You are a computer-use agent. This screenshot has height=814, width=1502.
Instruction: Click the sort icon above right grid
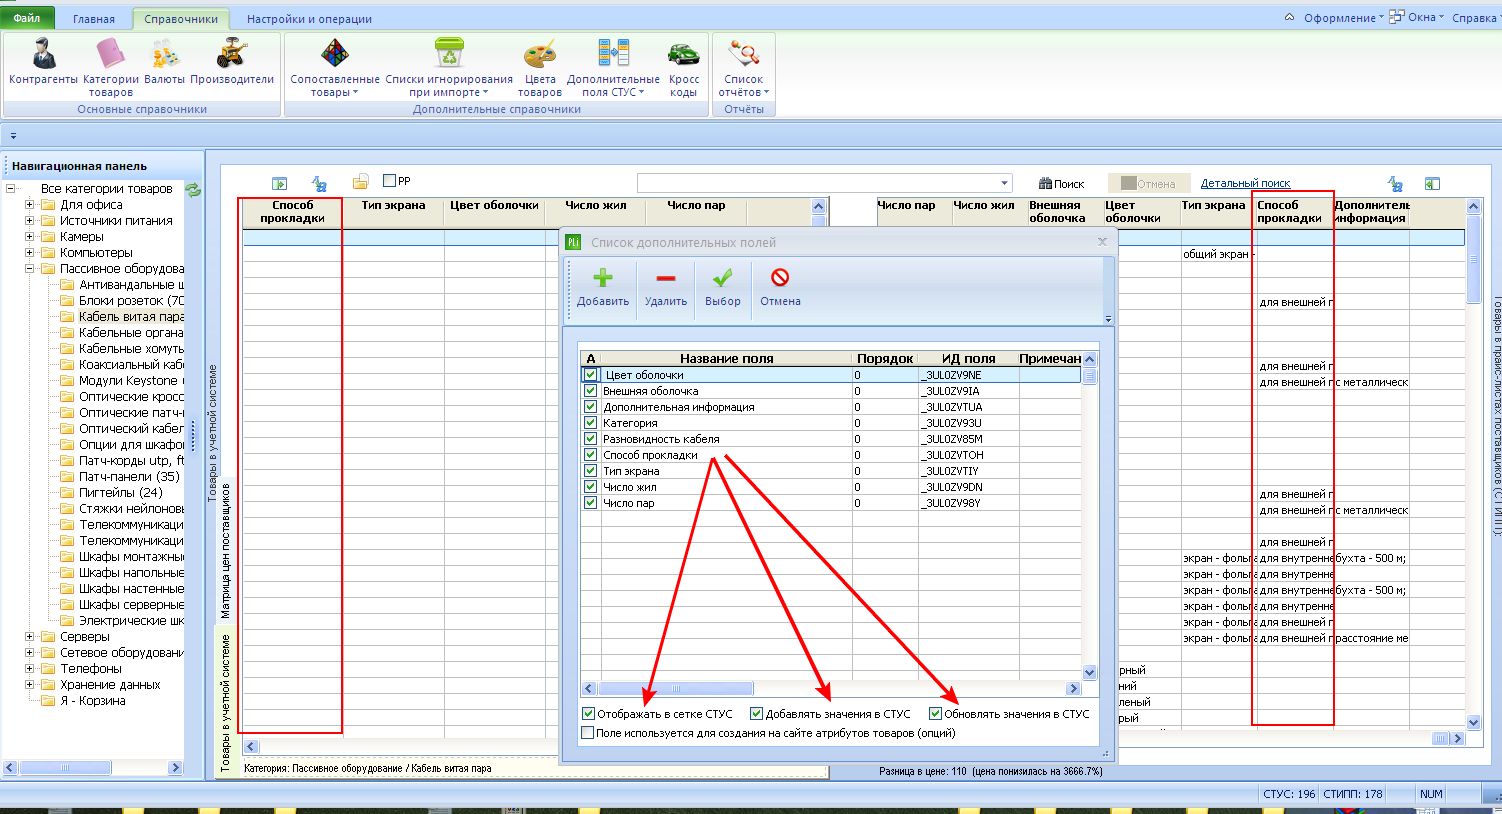click(x=1395, y=183)
